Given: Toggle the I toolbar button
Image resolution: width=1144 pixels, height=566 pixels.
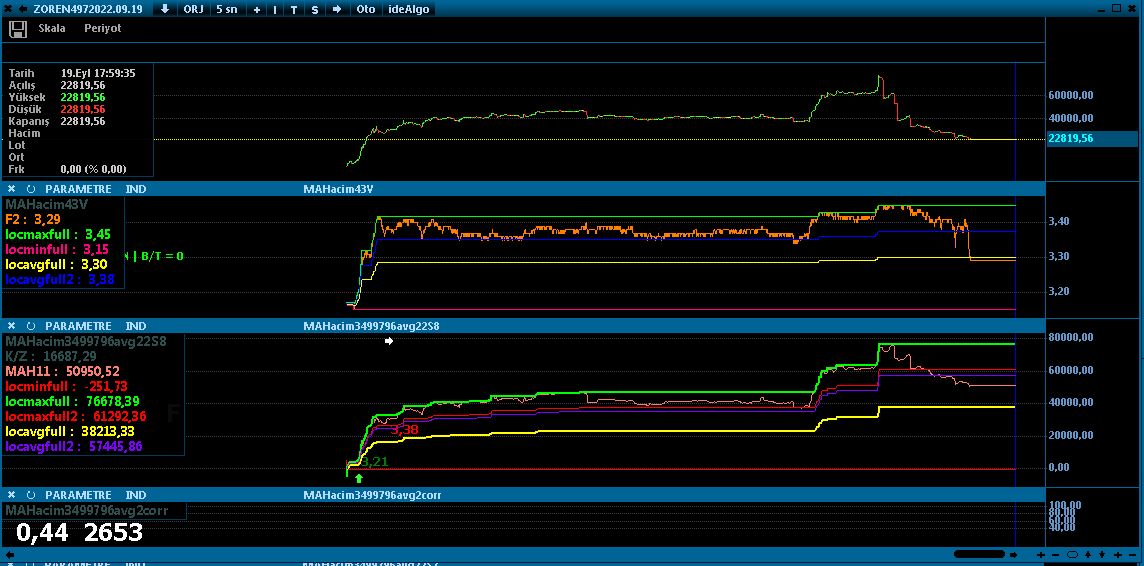Looking at the screenshot, I should (274, 9).
